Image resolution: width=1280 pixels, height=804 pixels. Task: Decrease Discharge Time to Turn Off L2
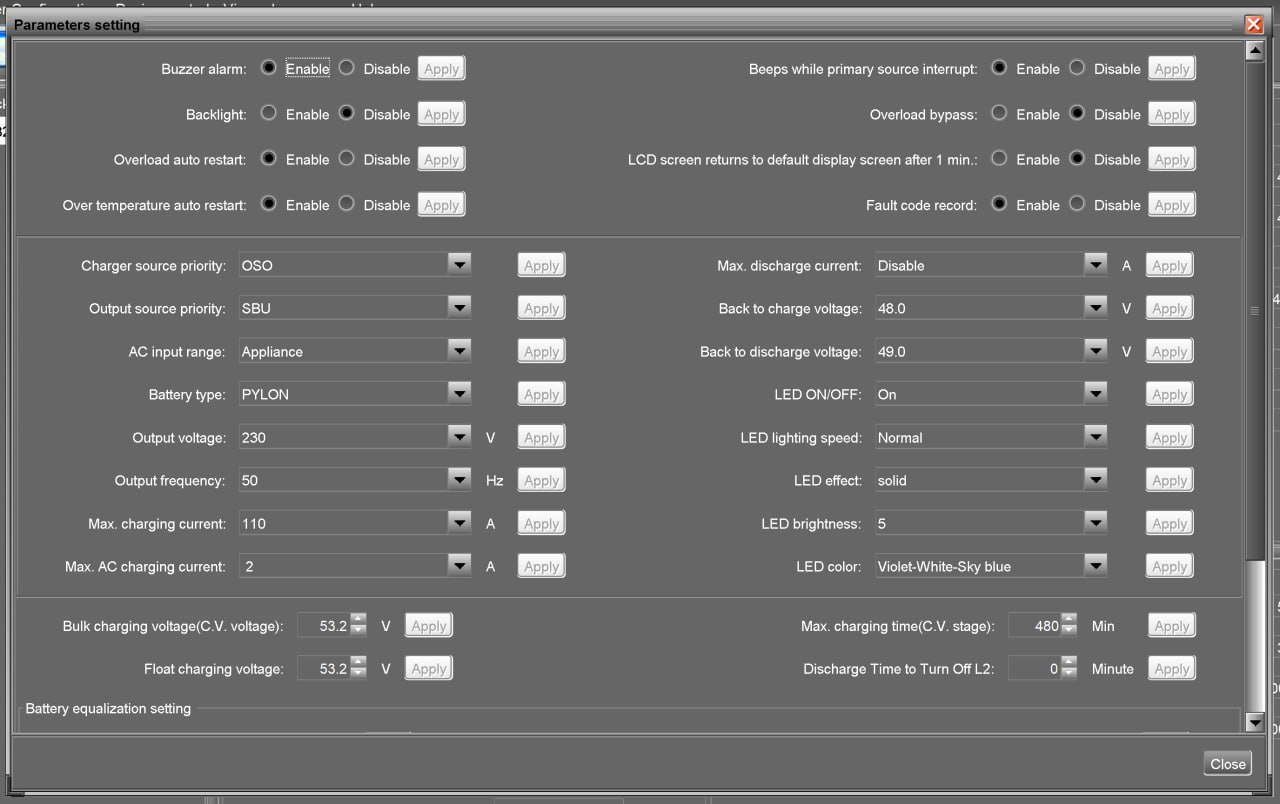click(x=1069, y=674)
